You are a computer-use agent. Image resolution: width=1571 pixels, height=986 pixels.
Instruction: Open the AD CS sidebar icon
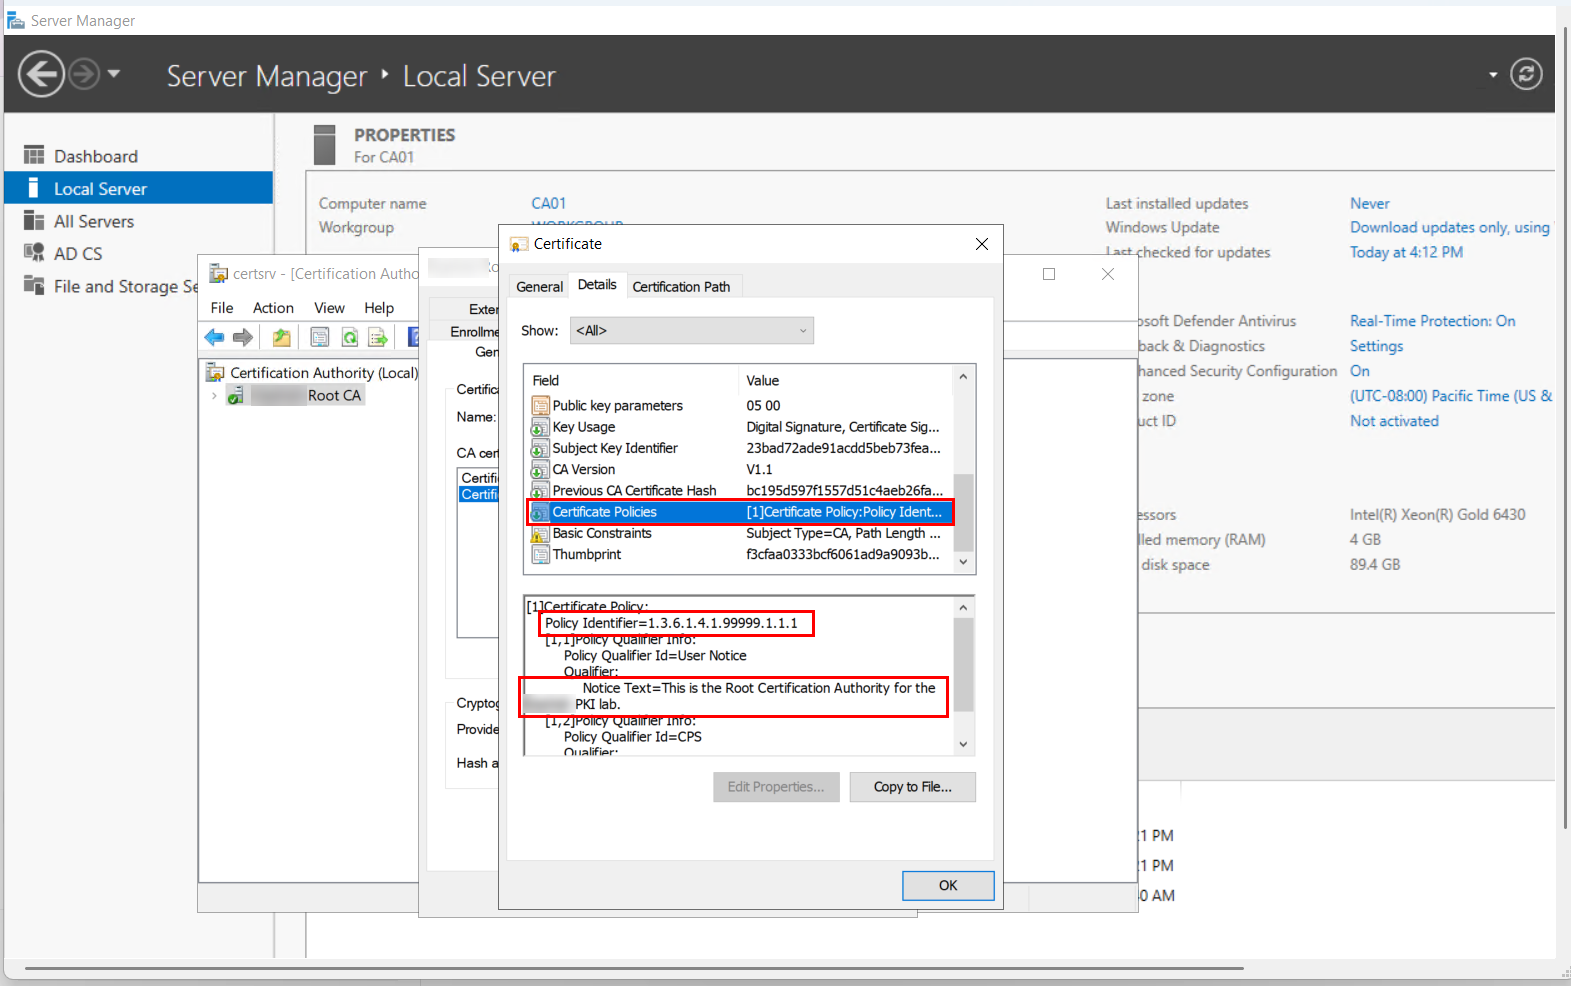tap(34, 253)
